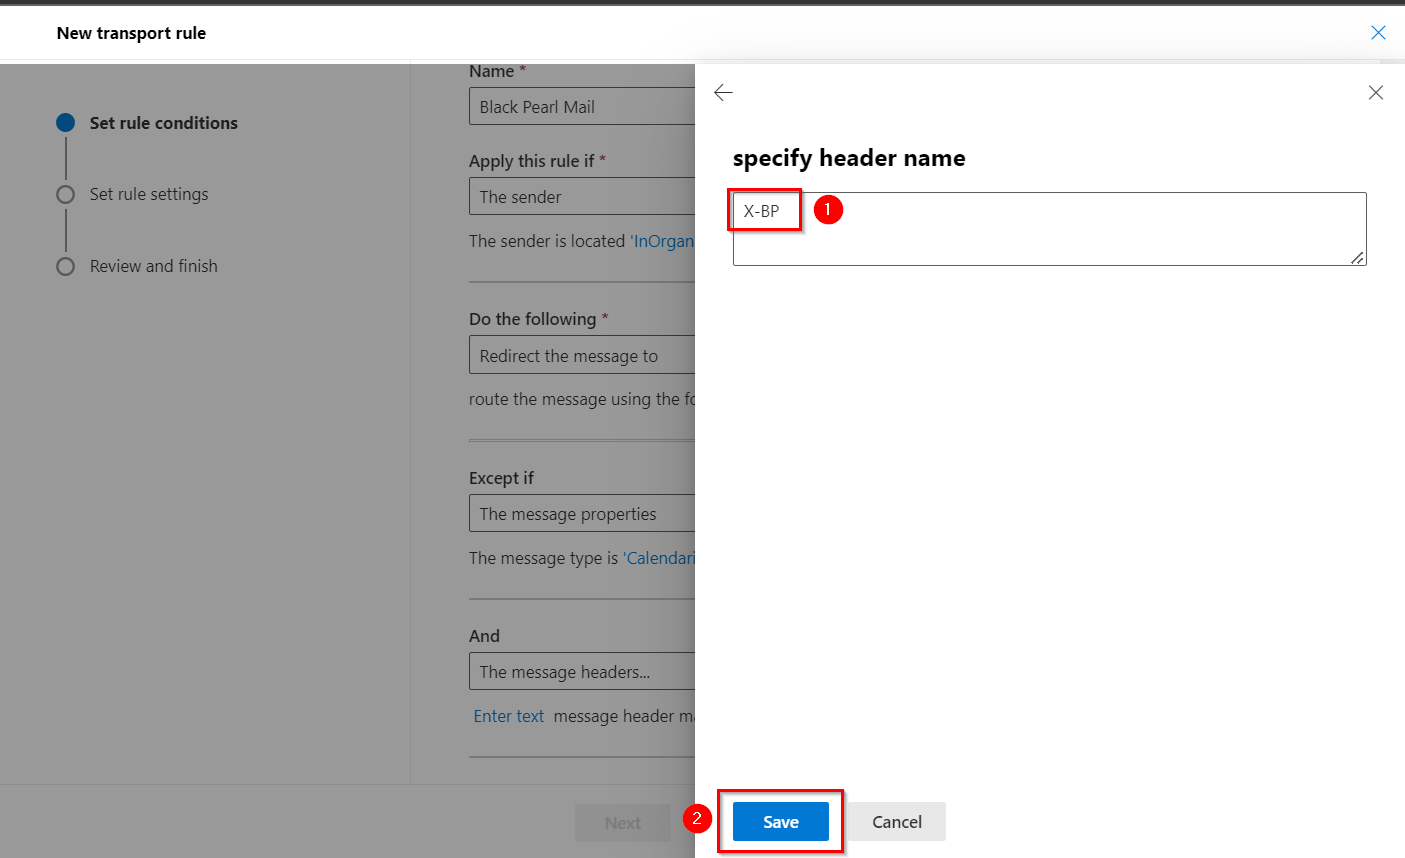Click the rule Name field with Black Pearl Mail
The image size is (1405, 858).
[581, 107]
